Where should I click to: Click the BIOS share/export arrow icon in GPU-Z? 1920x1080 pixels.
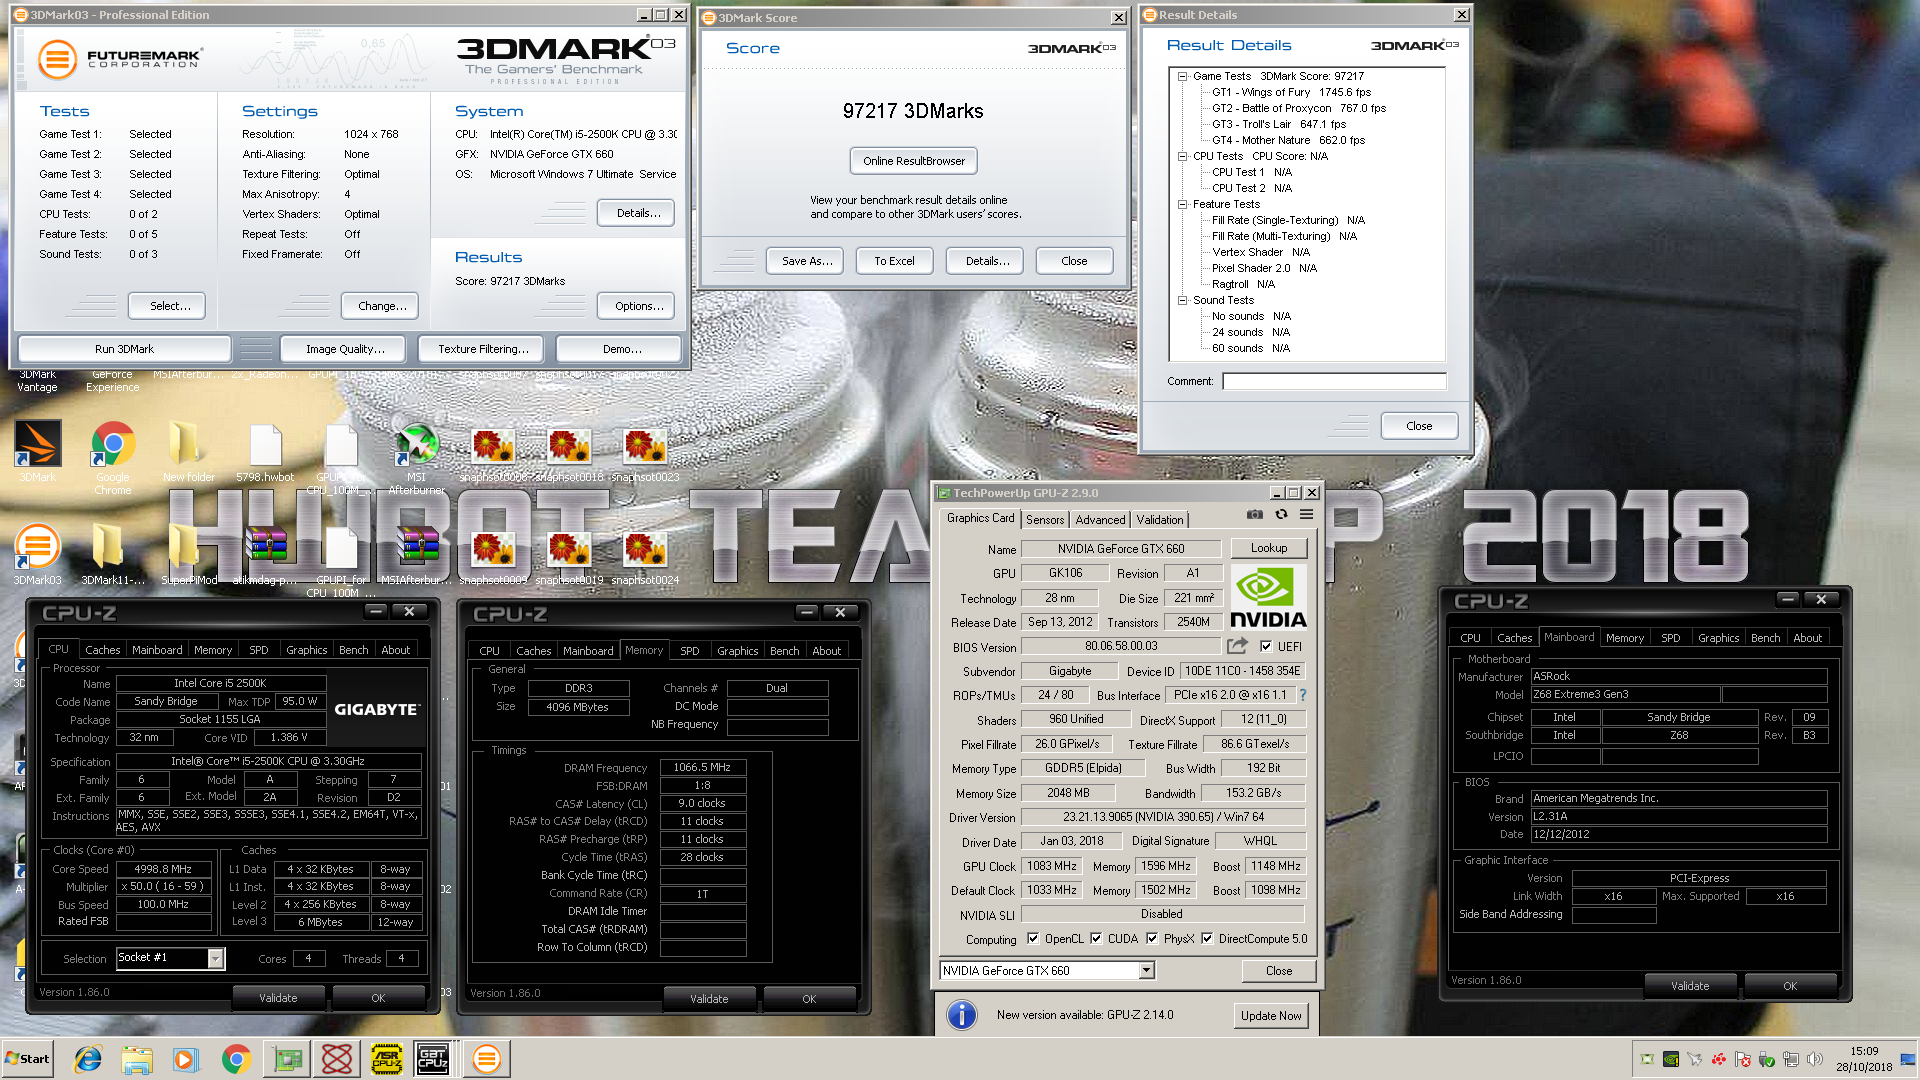tap(1238, 646)
